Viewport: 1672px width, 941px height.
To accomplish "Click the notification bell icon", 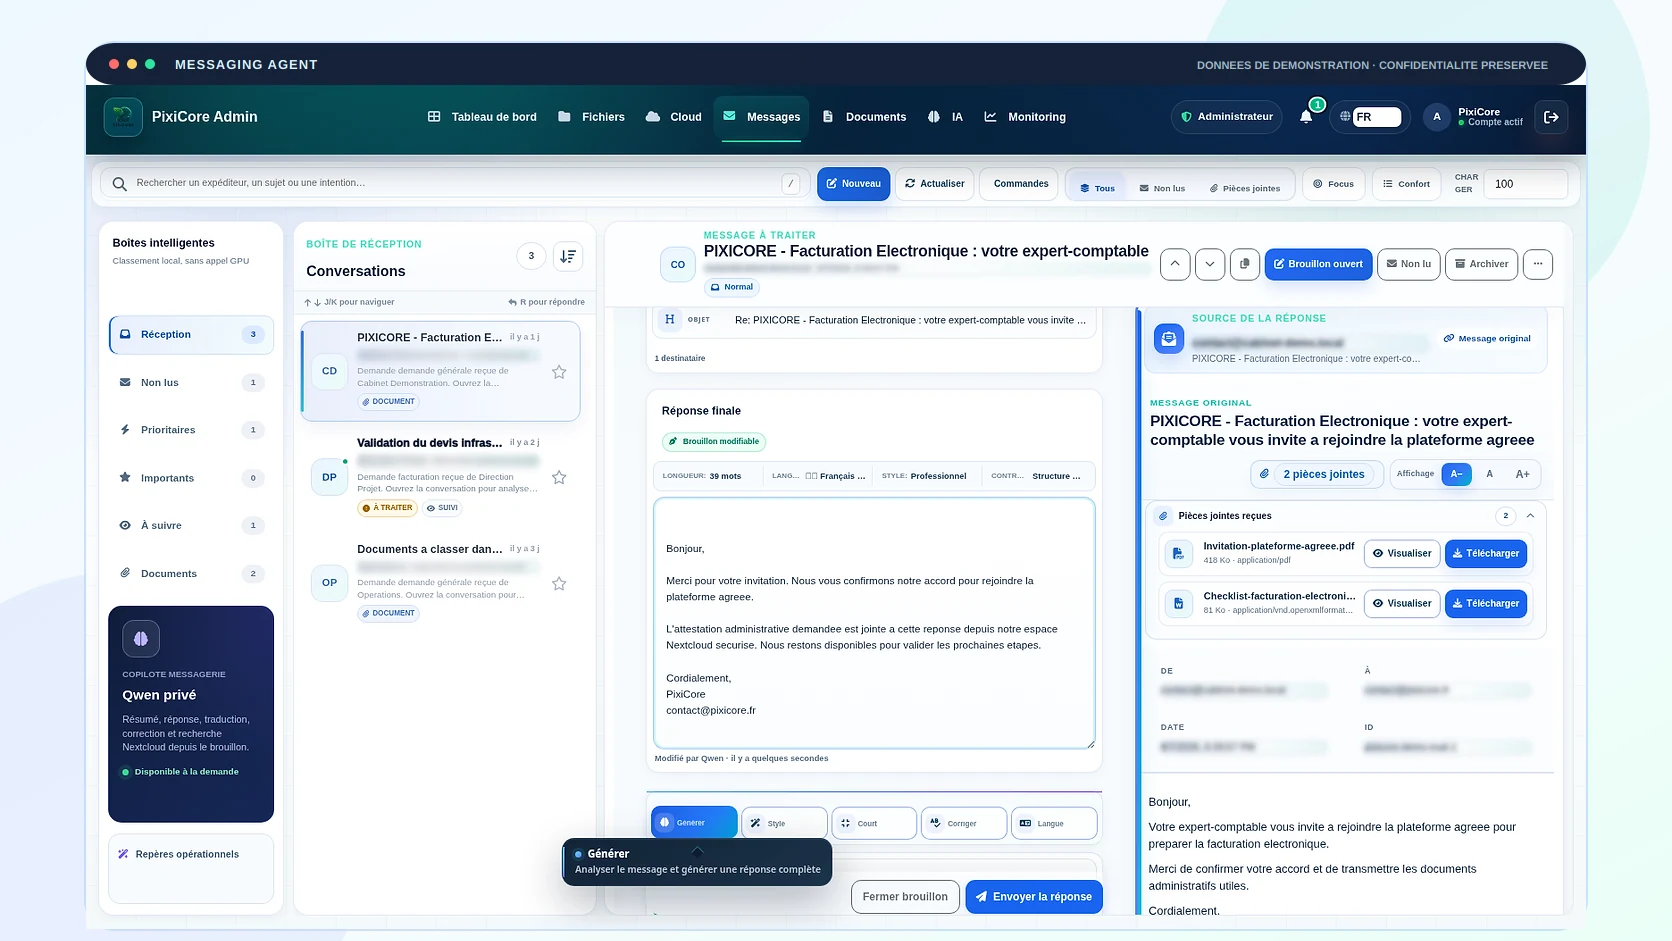I will [1306, 117].
